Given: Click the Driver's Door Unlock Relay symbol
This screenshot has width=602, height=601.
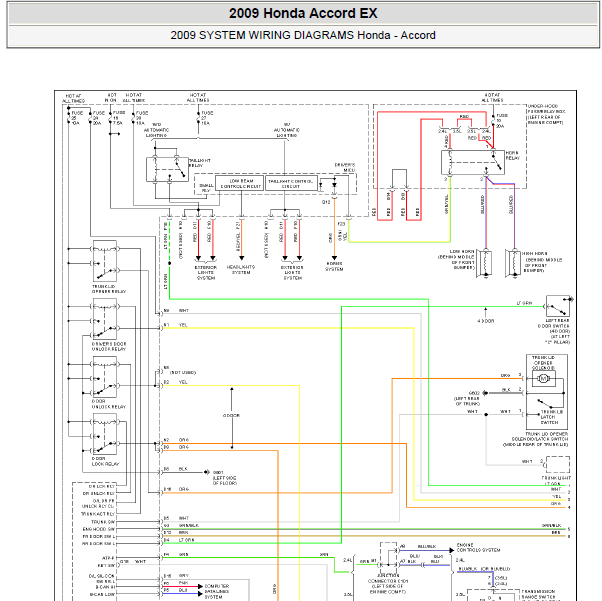Looking at the screenshot, I should pyautogui.click(x=105, y=319).
